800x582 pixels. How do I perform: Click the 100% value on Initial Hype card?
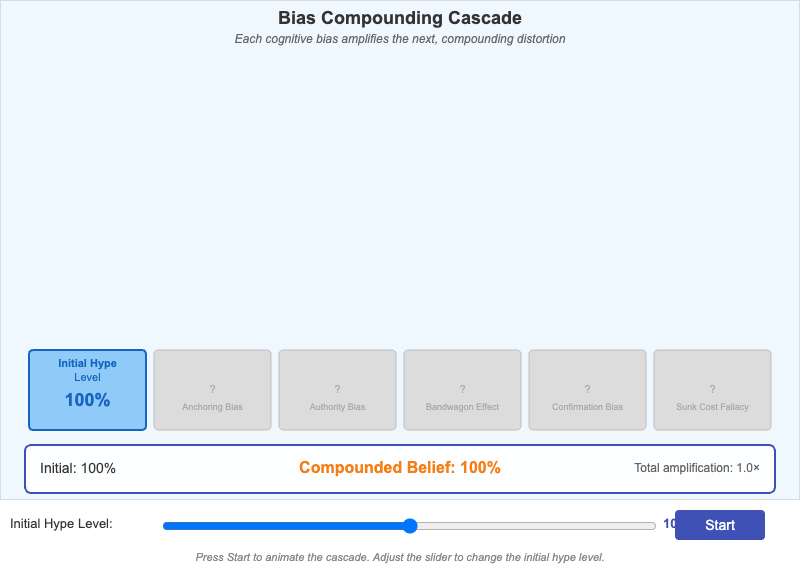click(x=87, y=401)
